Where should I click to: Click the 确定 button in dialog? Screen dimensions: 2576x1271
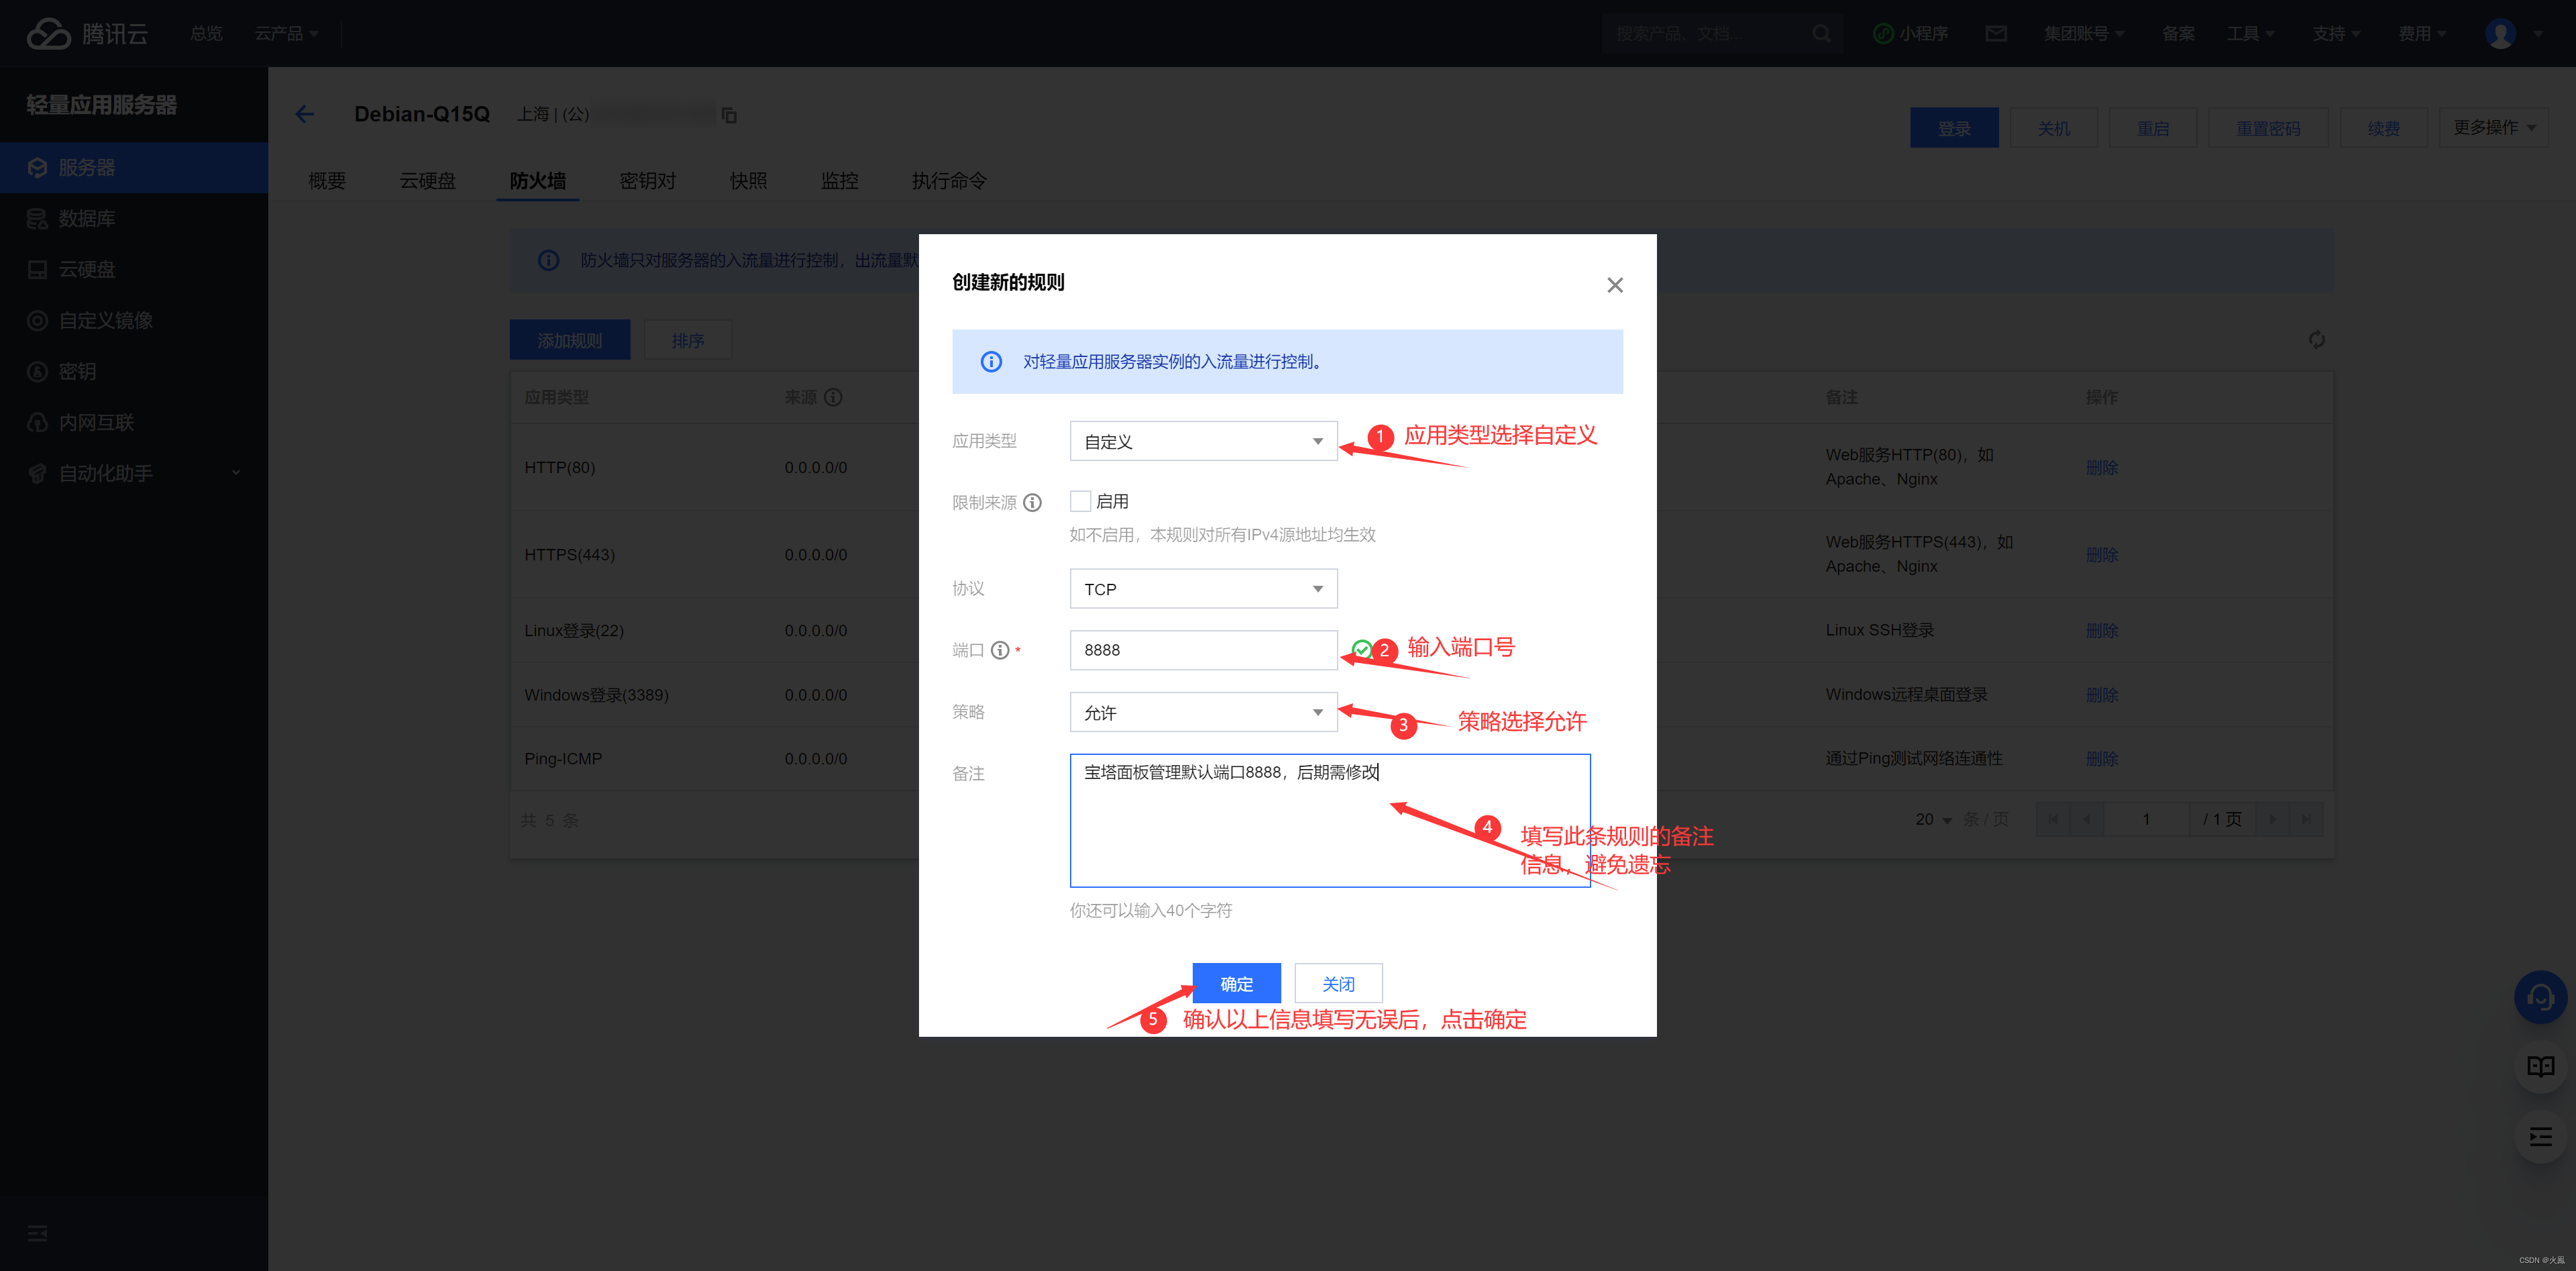(x=1236, y=983)
